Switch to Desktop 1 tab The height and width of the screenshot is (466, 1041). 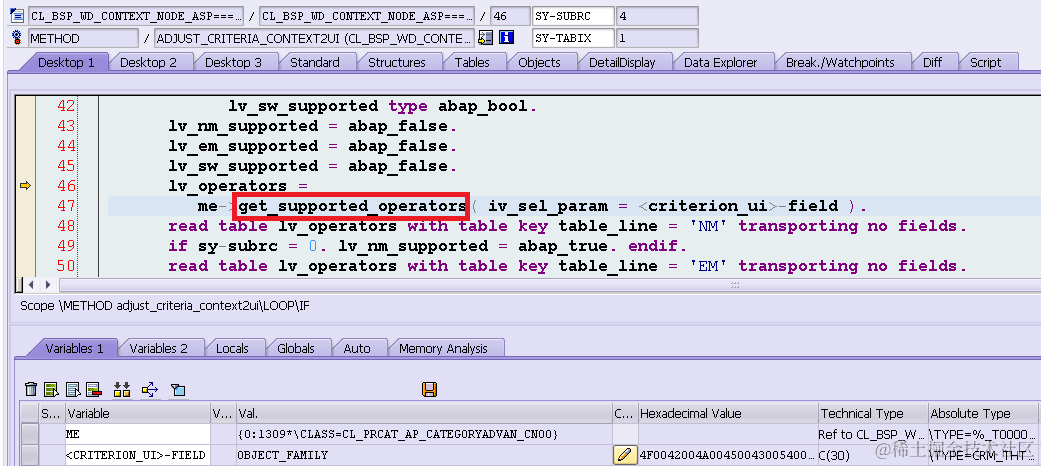[x=66, y=62]
